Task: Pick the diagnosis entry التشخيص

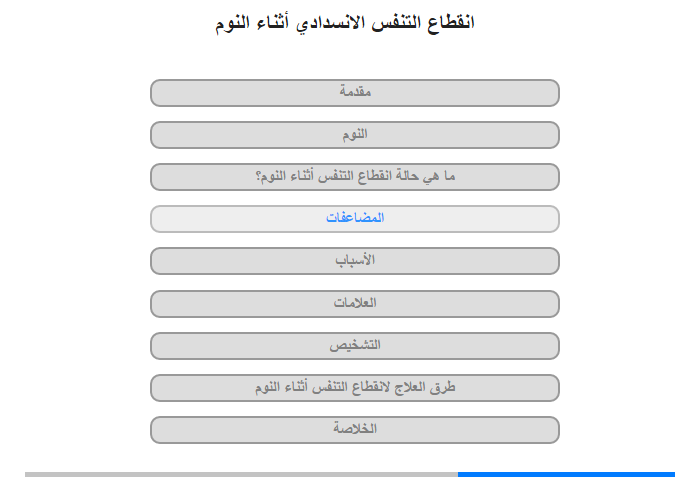Action: click(x=355, y=346)
